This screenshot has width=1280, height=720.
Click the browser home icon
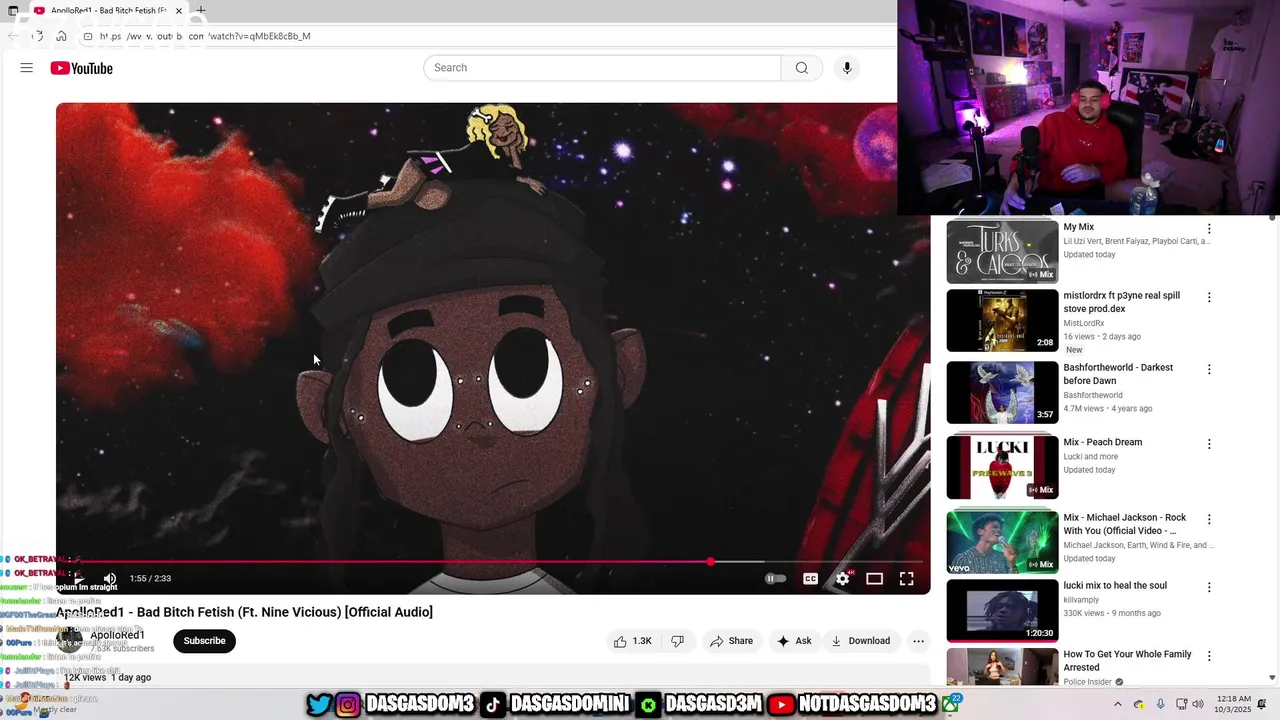coord(61,36)
